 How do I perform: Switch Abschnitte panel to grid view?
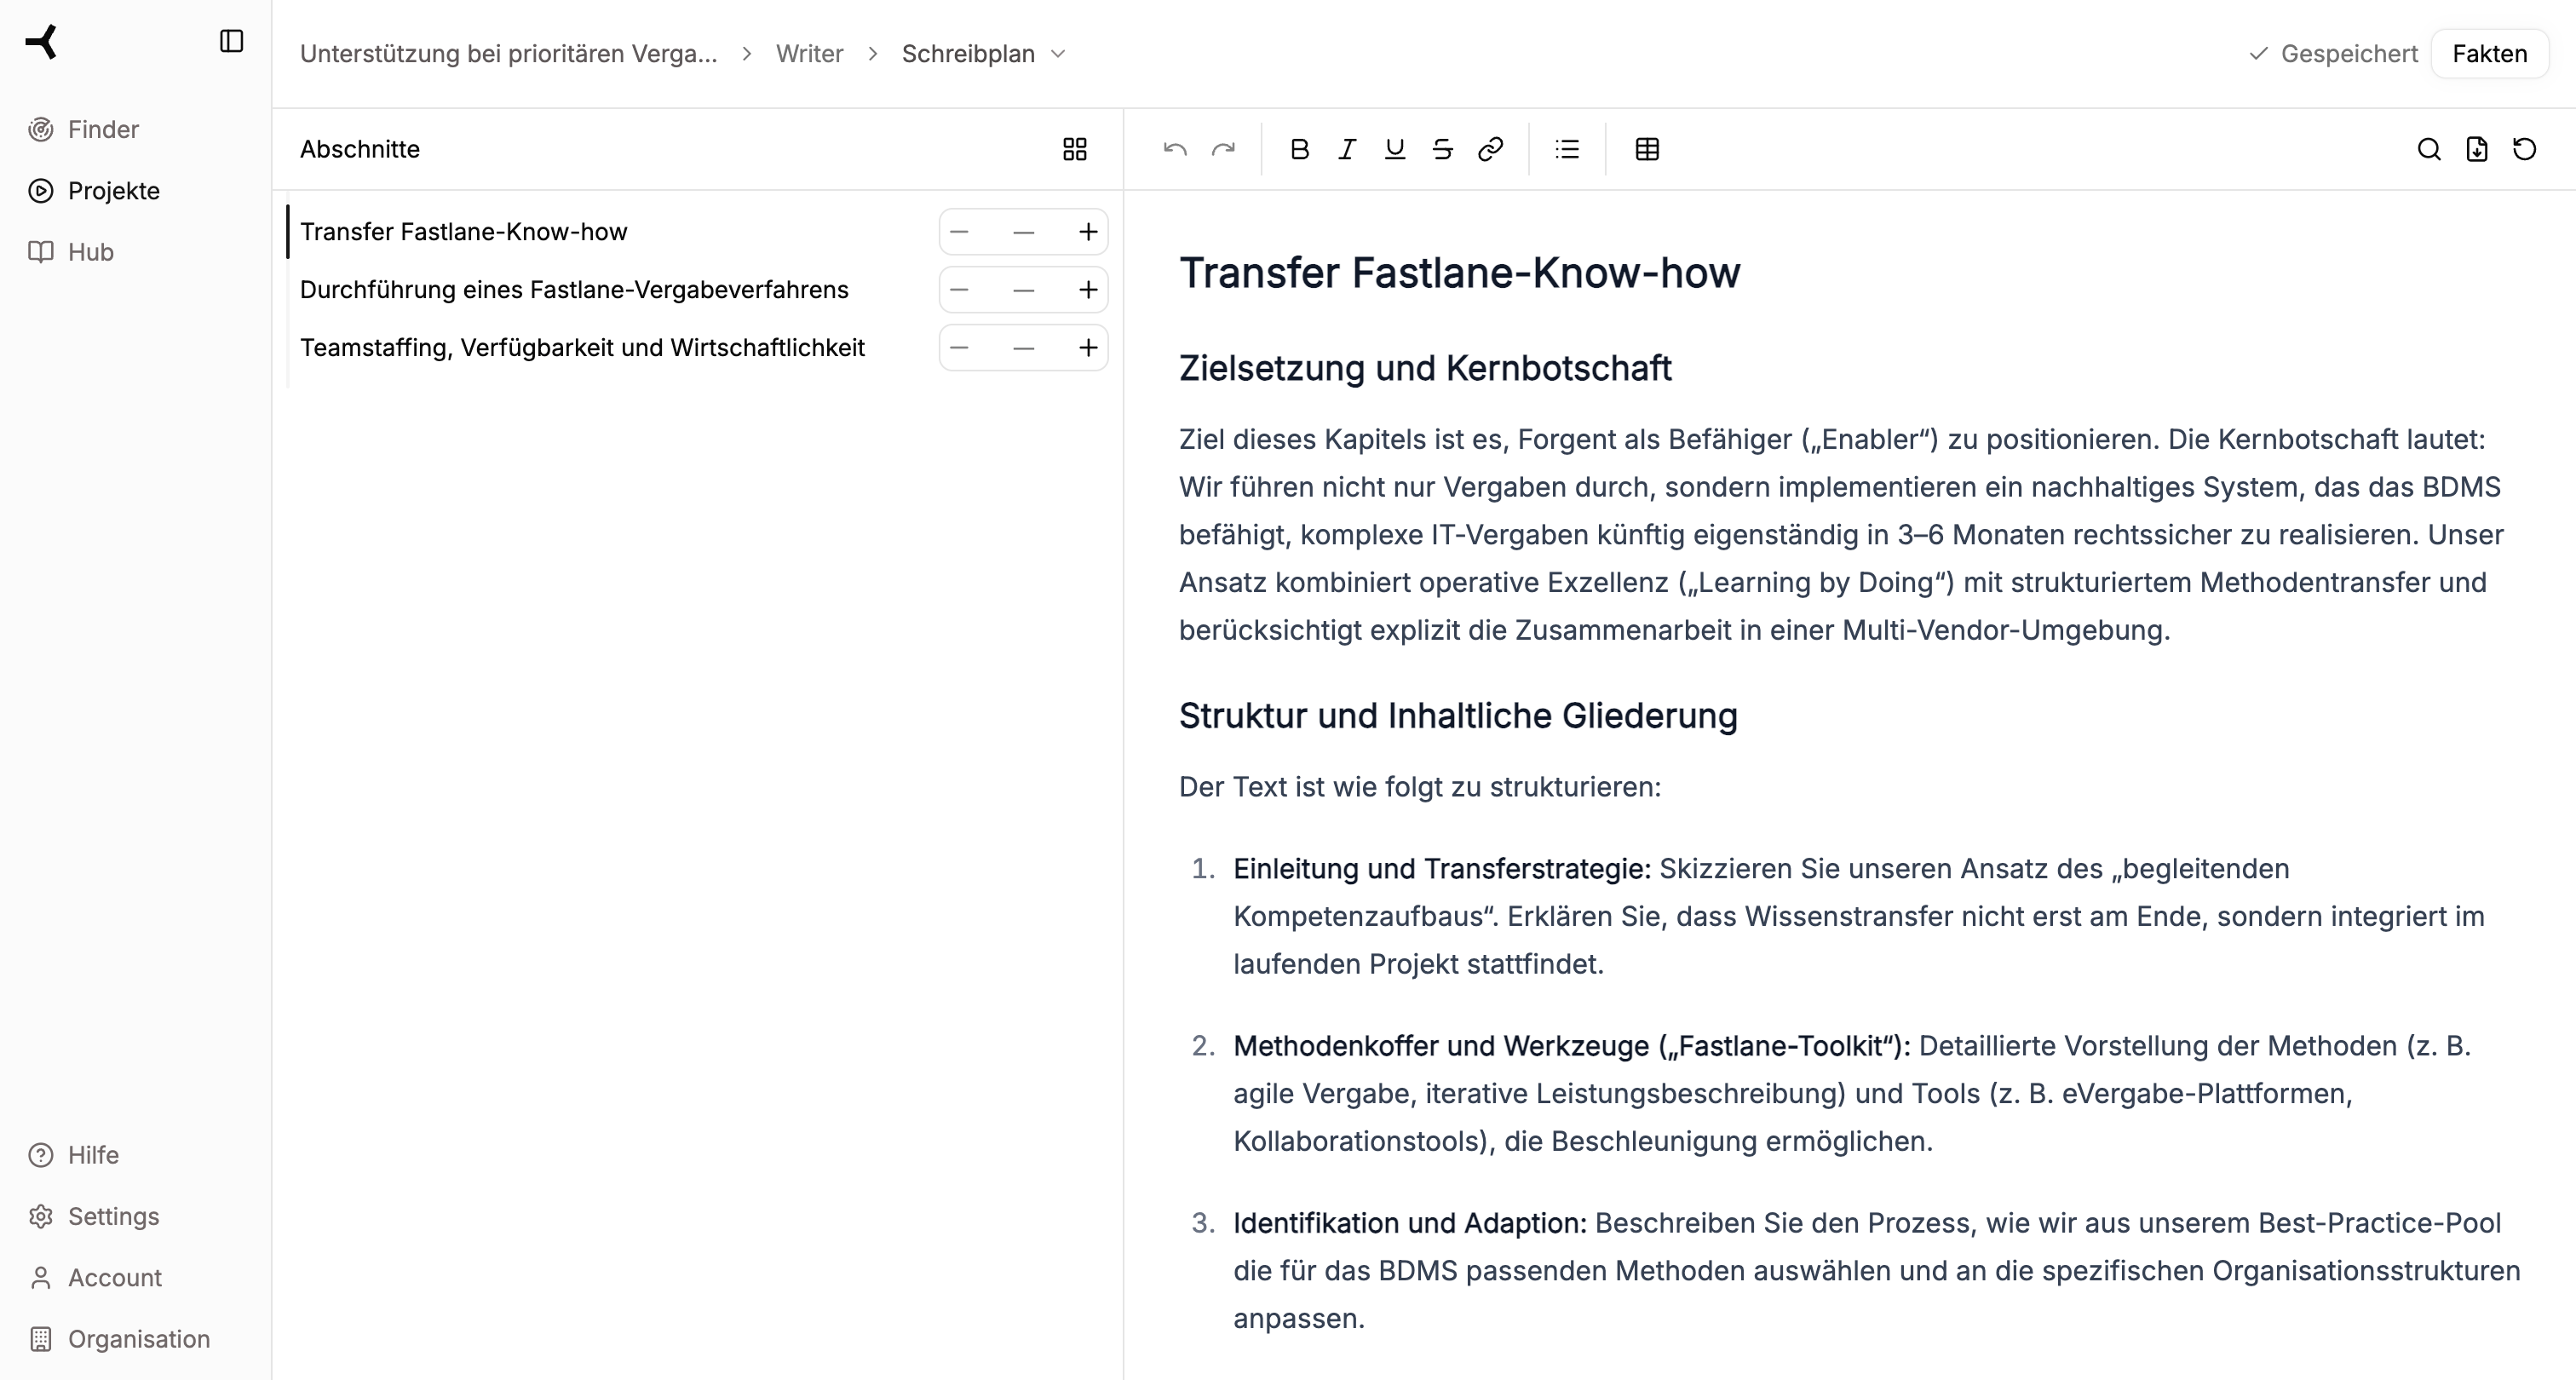click(x=1074, y=149)
